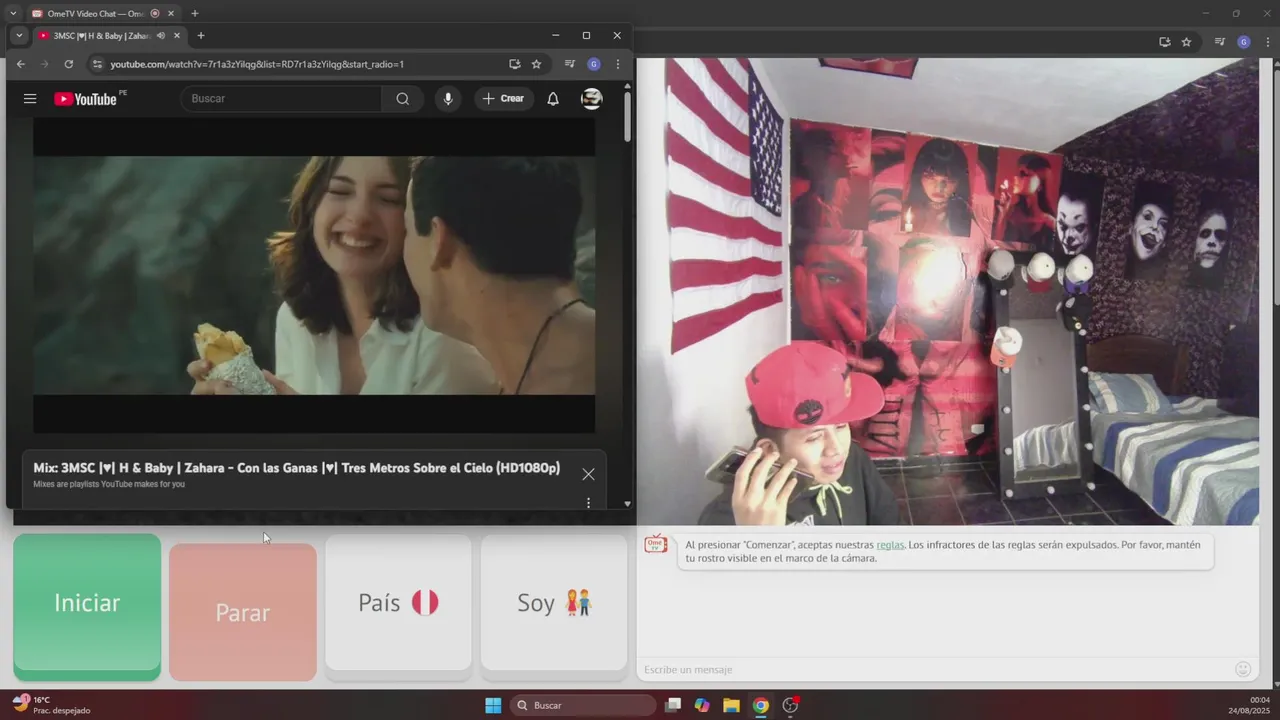Open the Mix playlist three-dot options
The width and height of the screenshot is (1280, 720).
[x=588, y=503]
